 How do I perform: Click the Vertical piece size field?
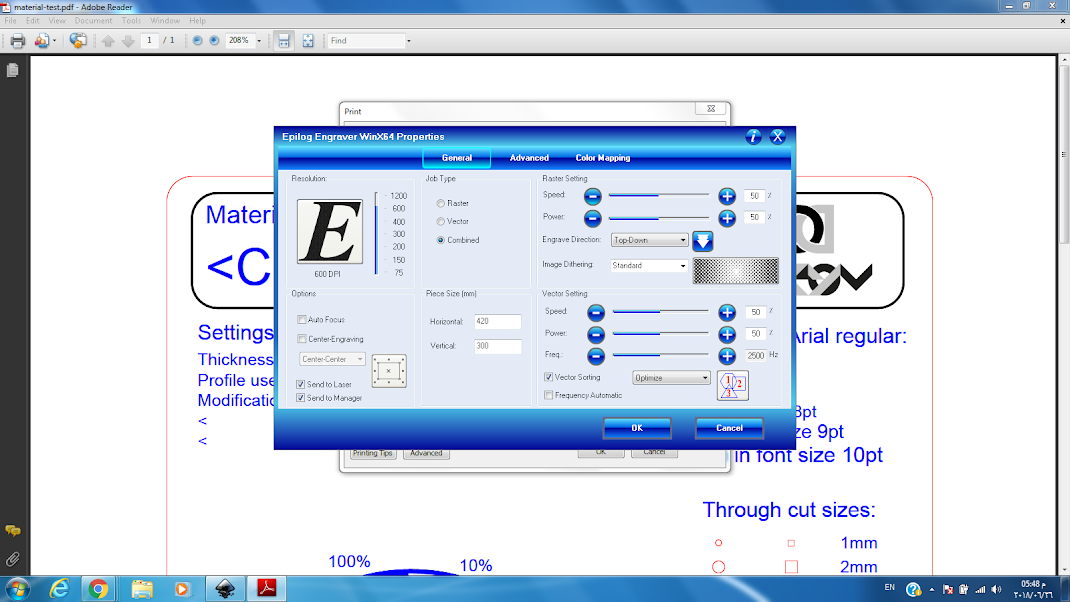pyautogui.click(x=497, y=346)
